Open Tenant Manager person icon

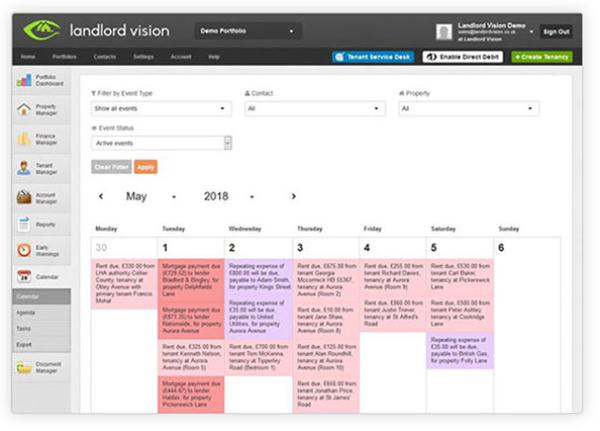pos(24,168)
